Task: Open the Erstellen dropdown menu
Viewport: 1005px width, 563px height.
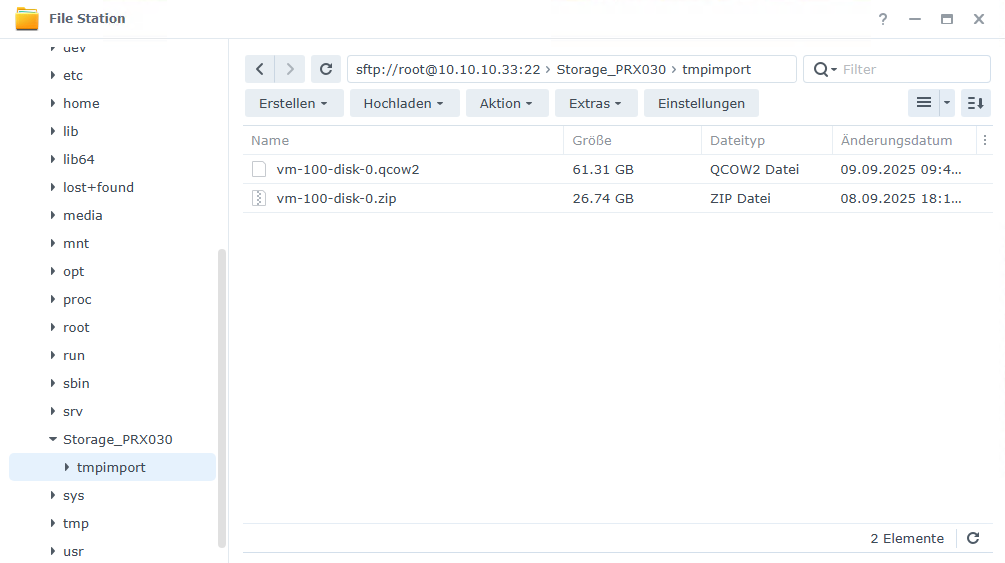Action: coord(294,103)
